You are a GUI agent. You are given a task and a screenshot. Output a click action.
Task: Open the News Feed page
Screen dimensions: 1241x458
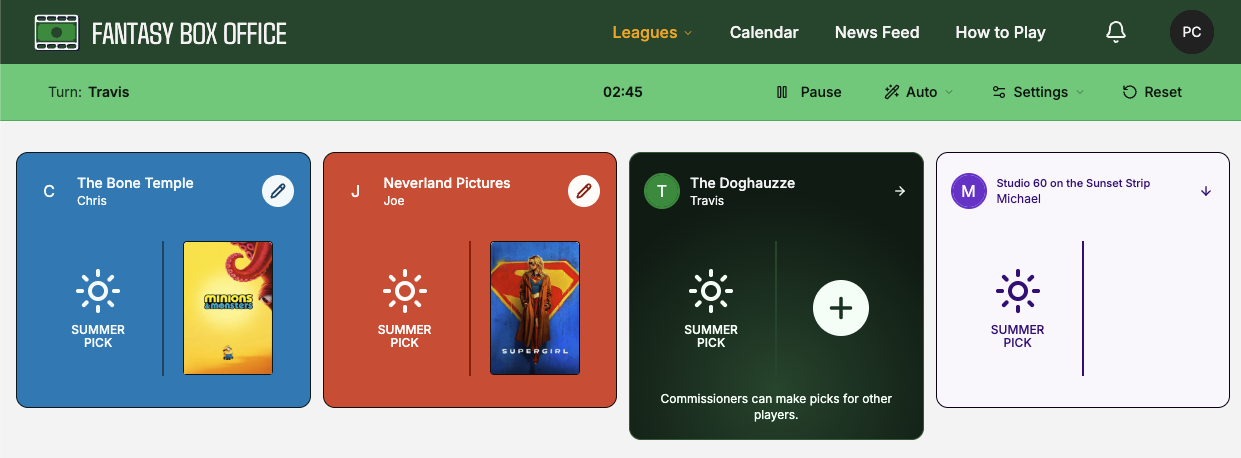pyautogui.click(x=877, y=32)
